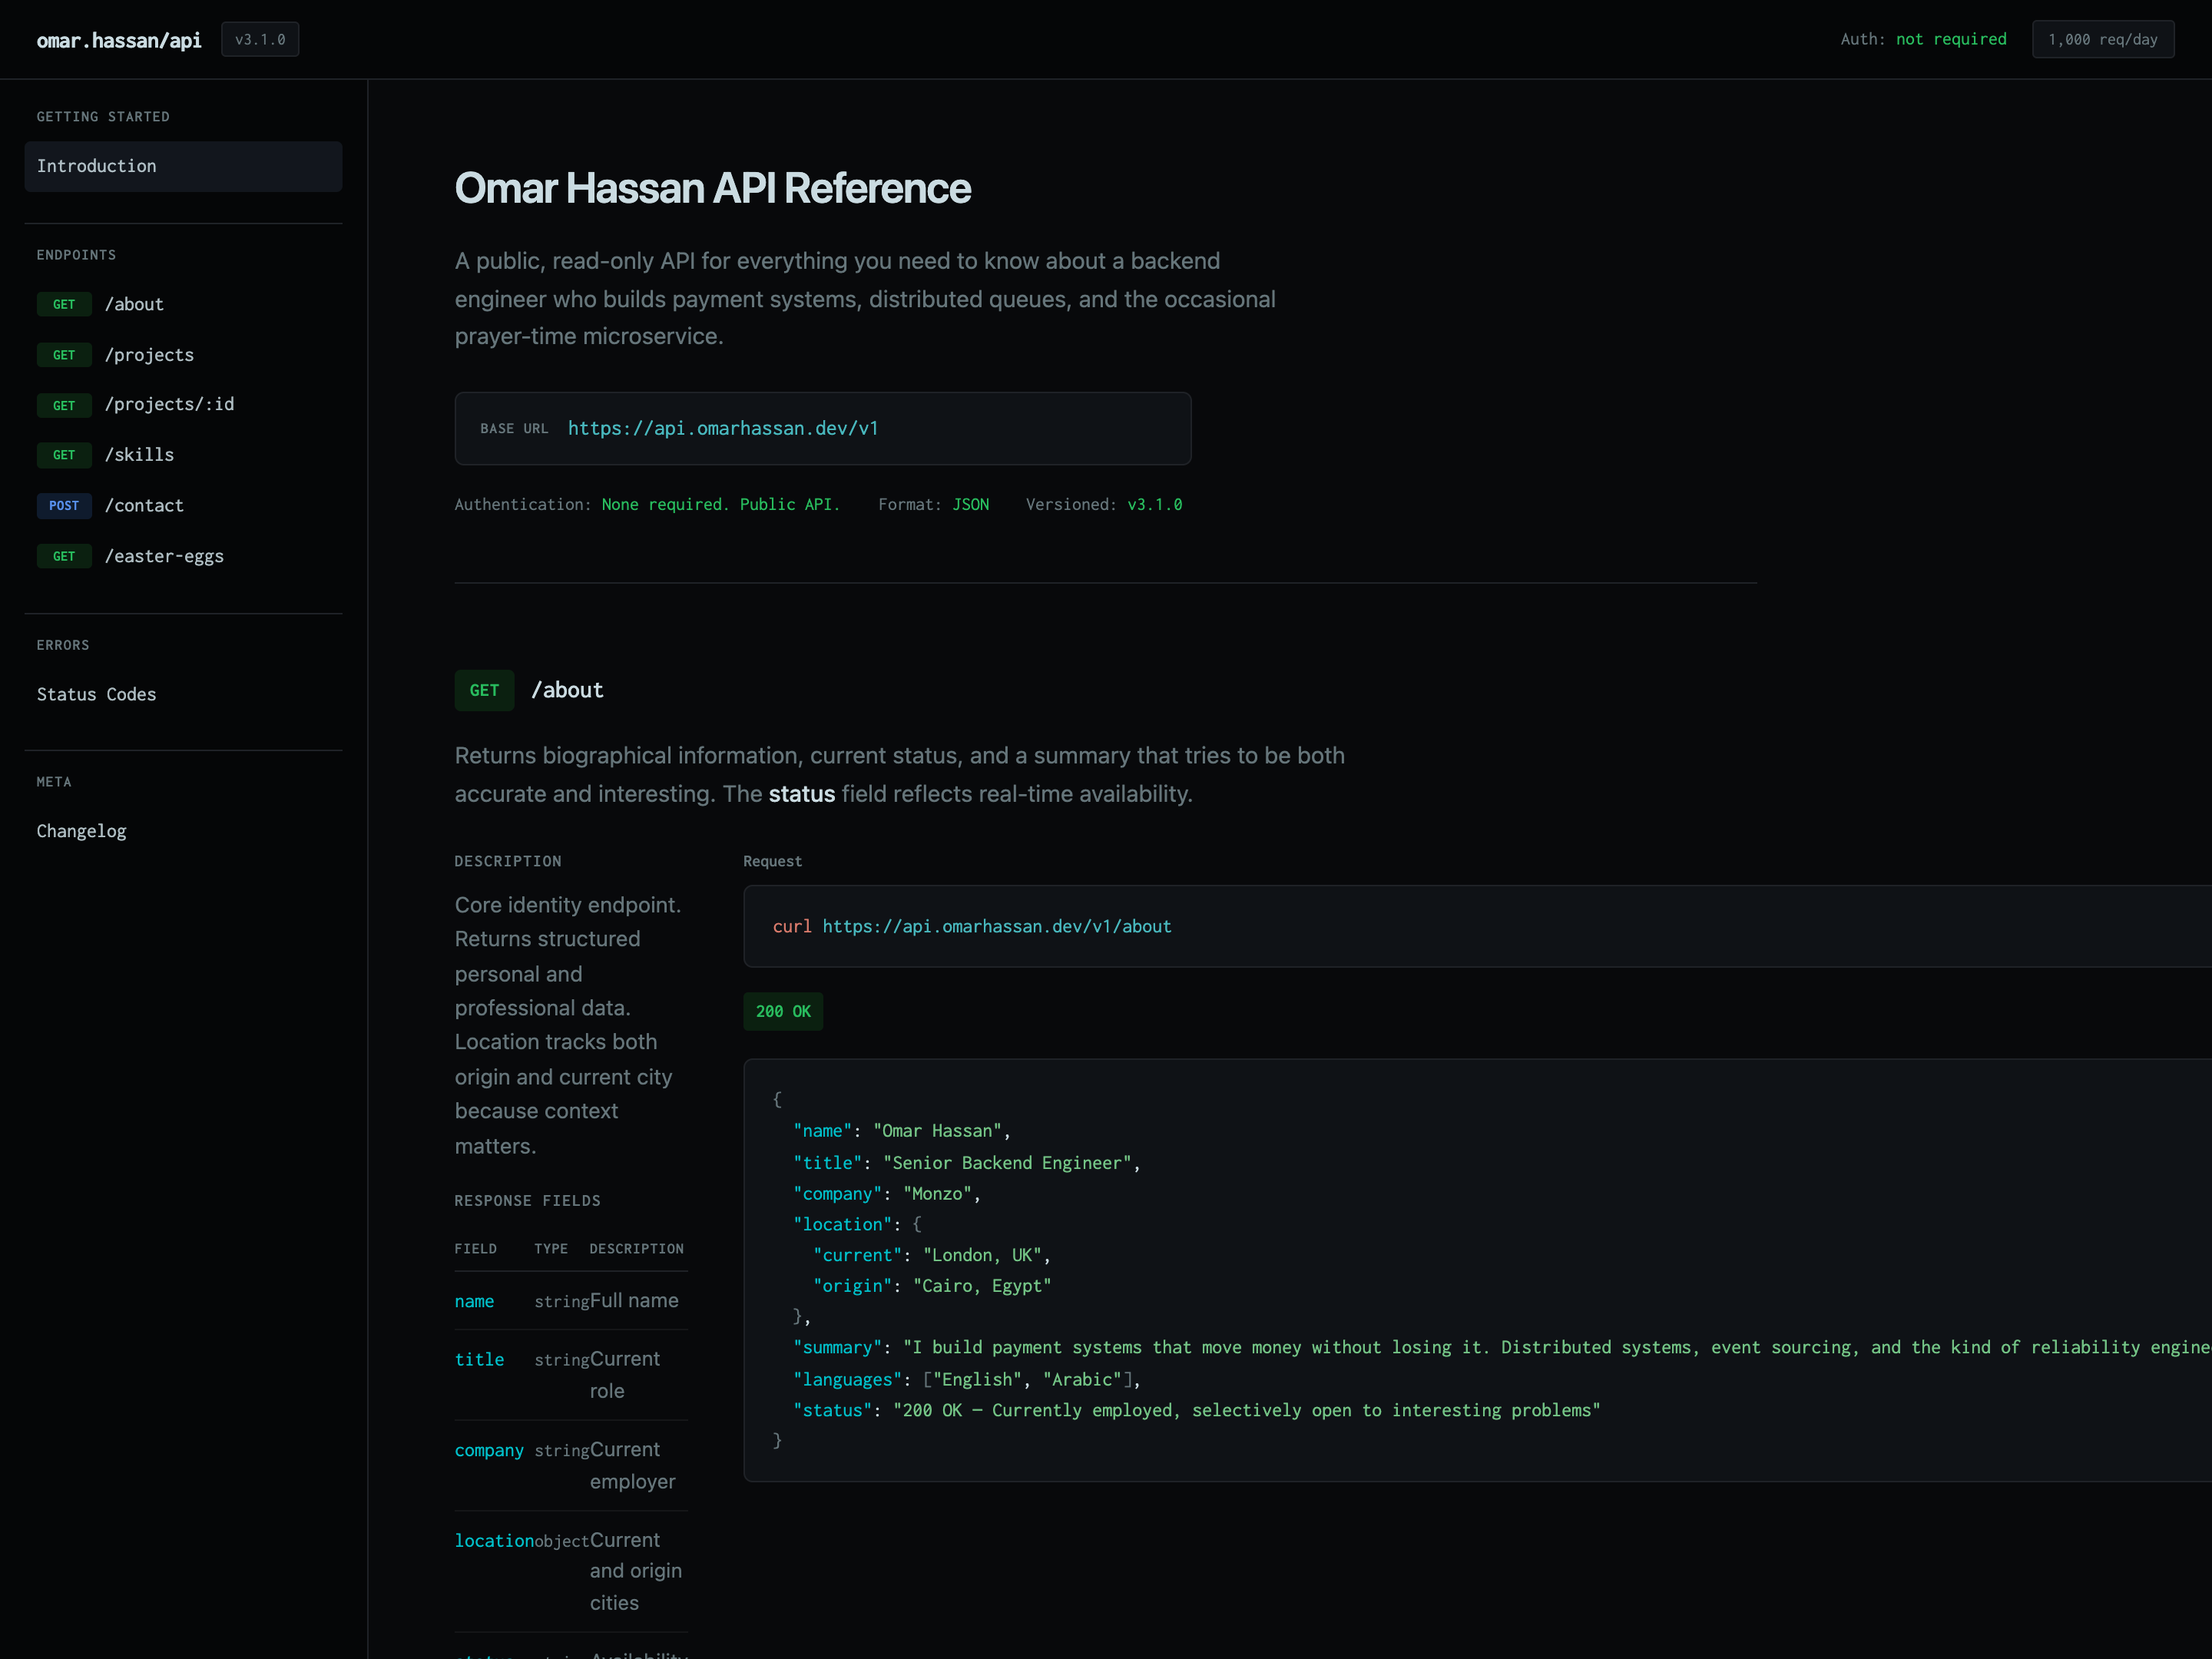Click the GET badge next to /about in sidebar
Viewport: 2212px width, 1659px height.
64,304
